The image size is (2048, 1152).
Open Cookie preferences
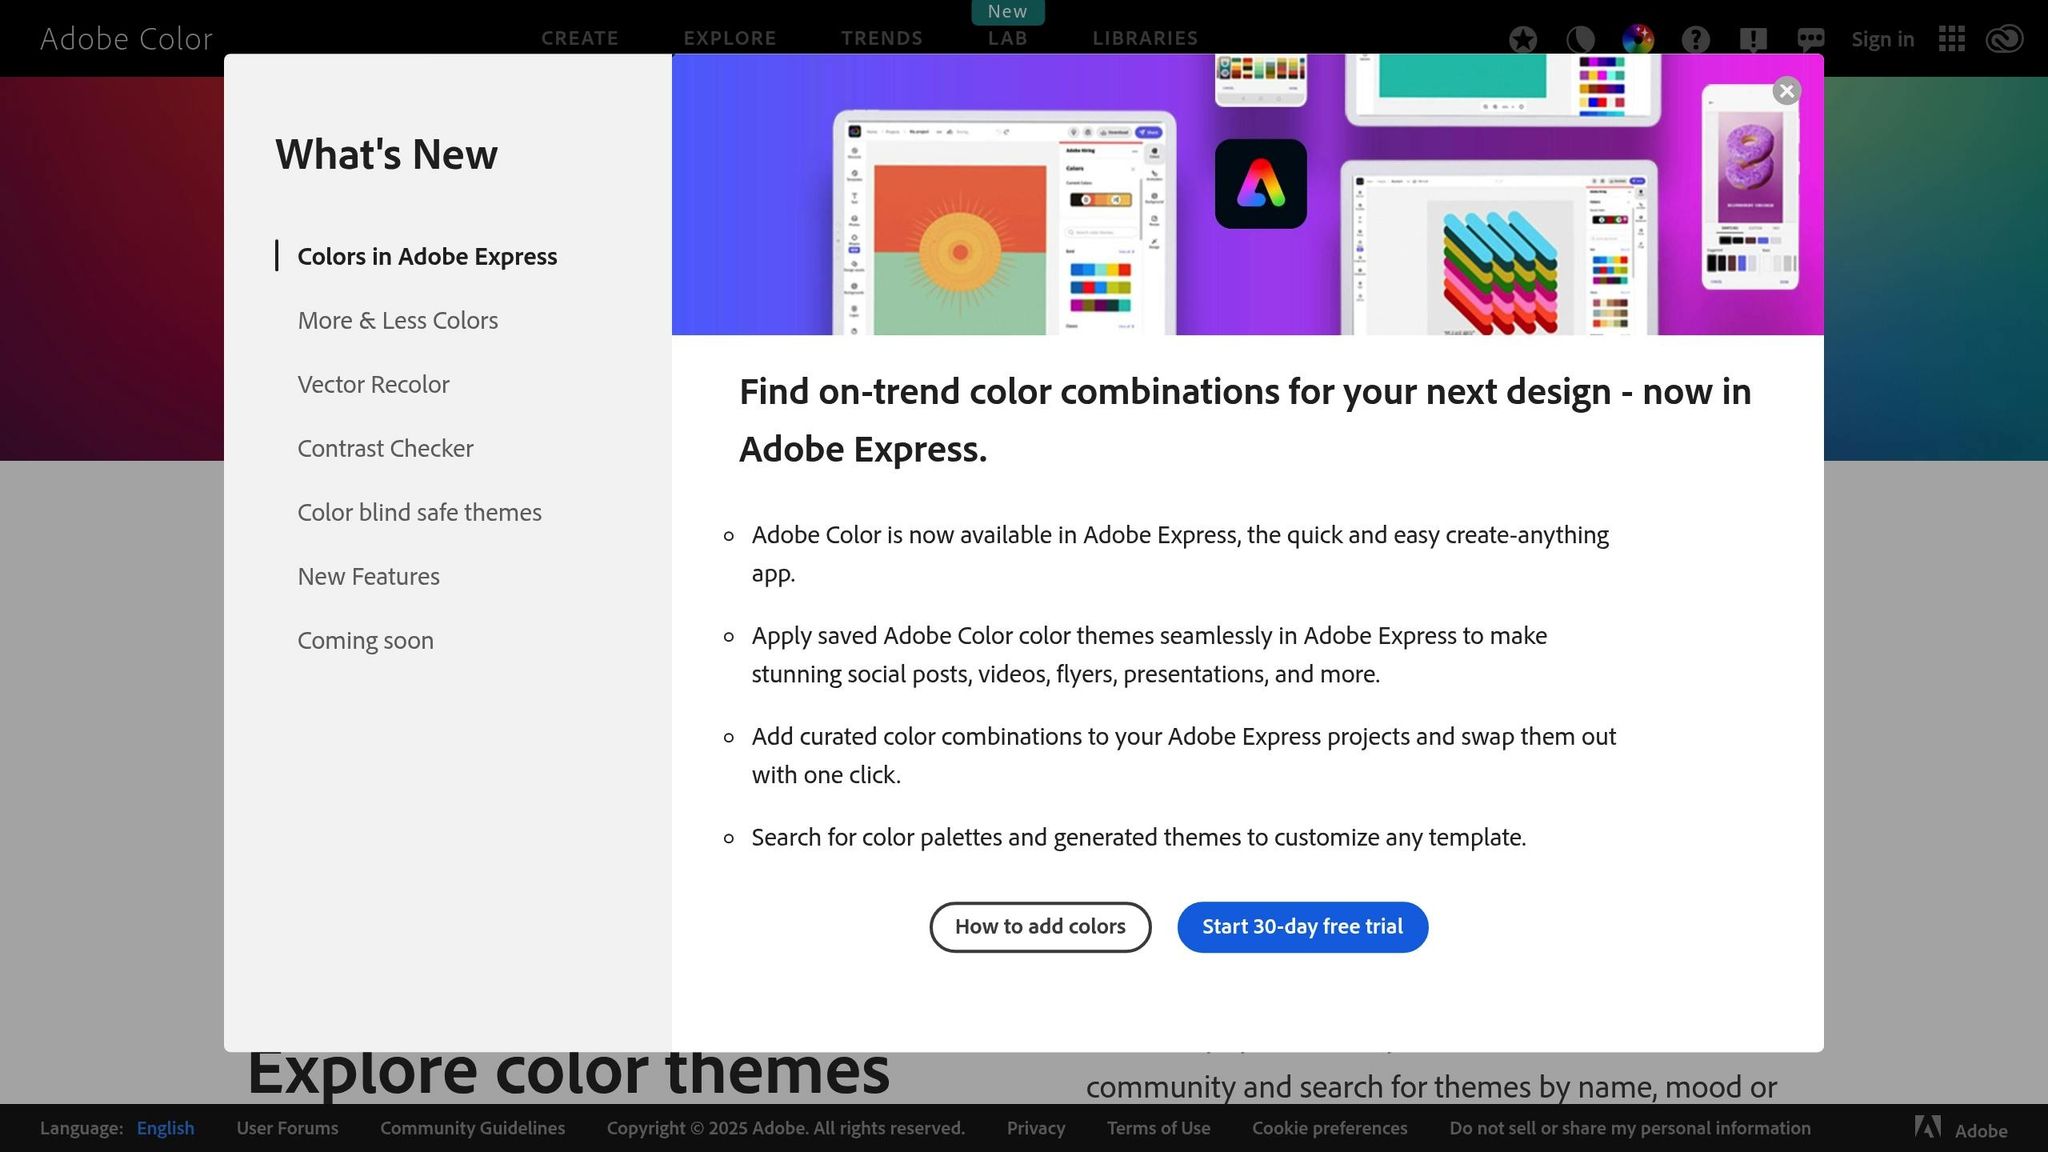pos(1330,1127)
